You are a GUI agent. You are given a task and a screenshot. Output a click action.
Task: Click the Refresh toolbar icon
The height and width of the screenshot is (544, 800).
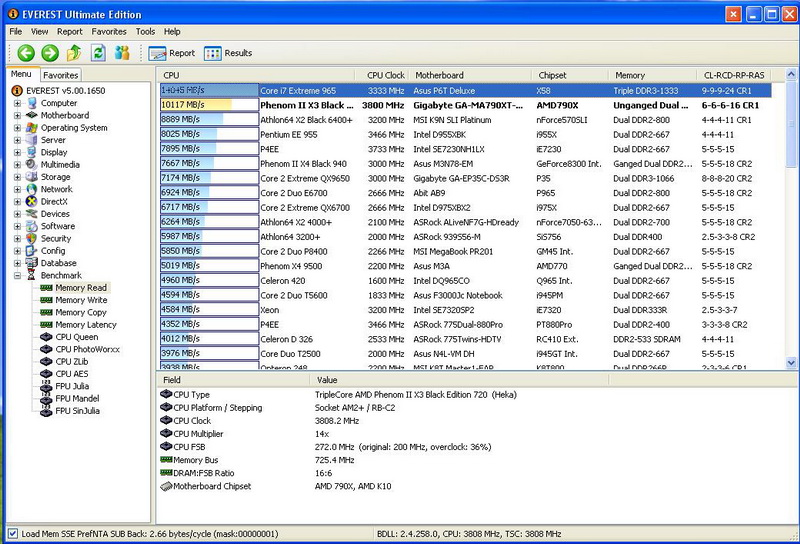(x=98, y=53)
